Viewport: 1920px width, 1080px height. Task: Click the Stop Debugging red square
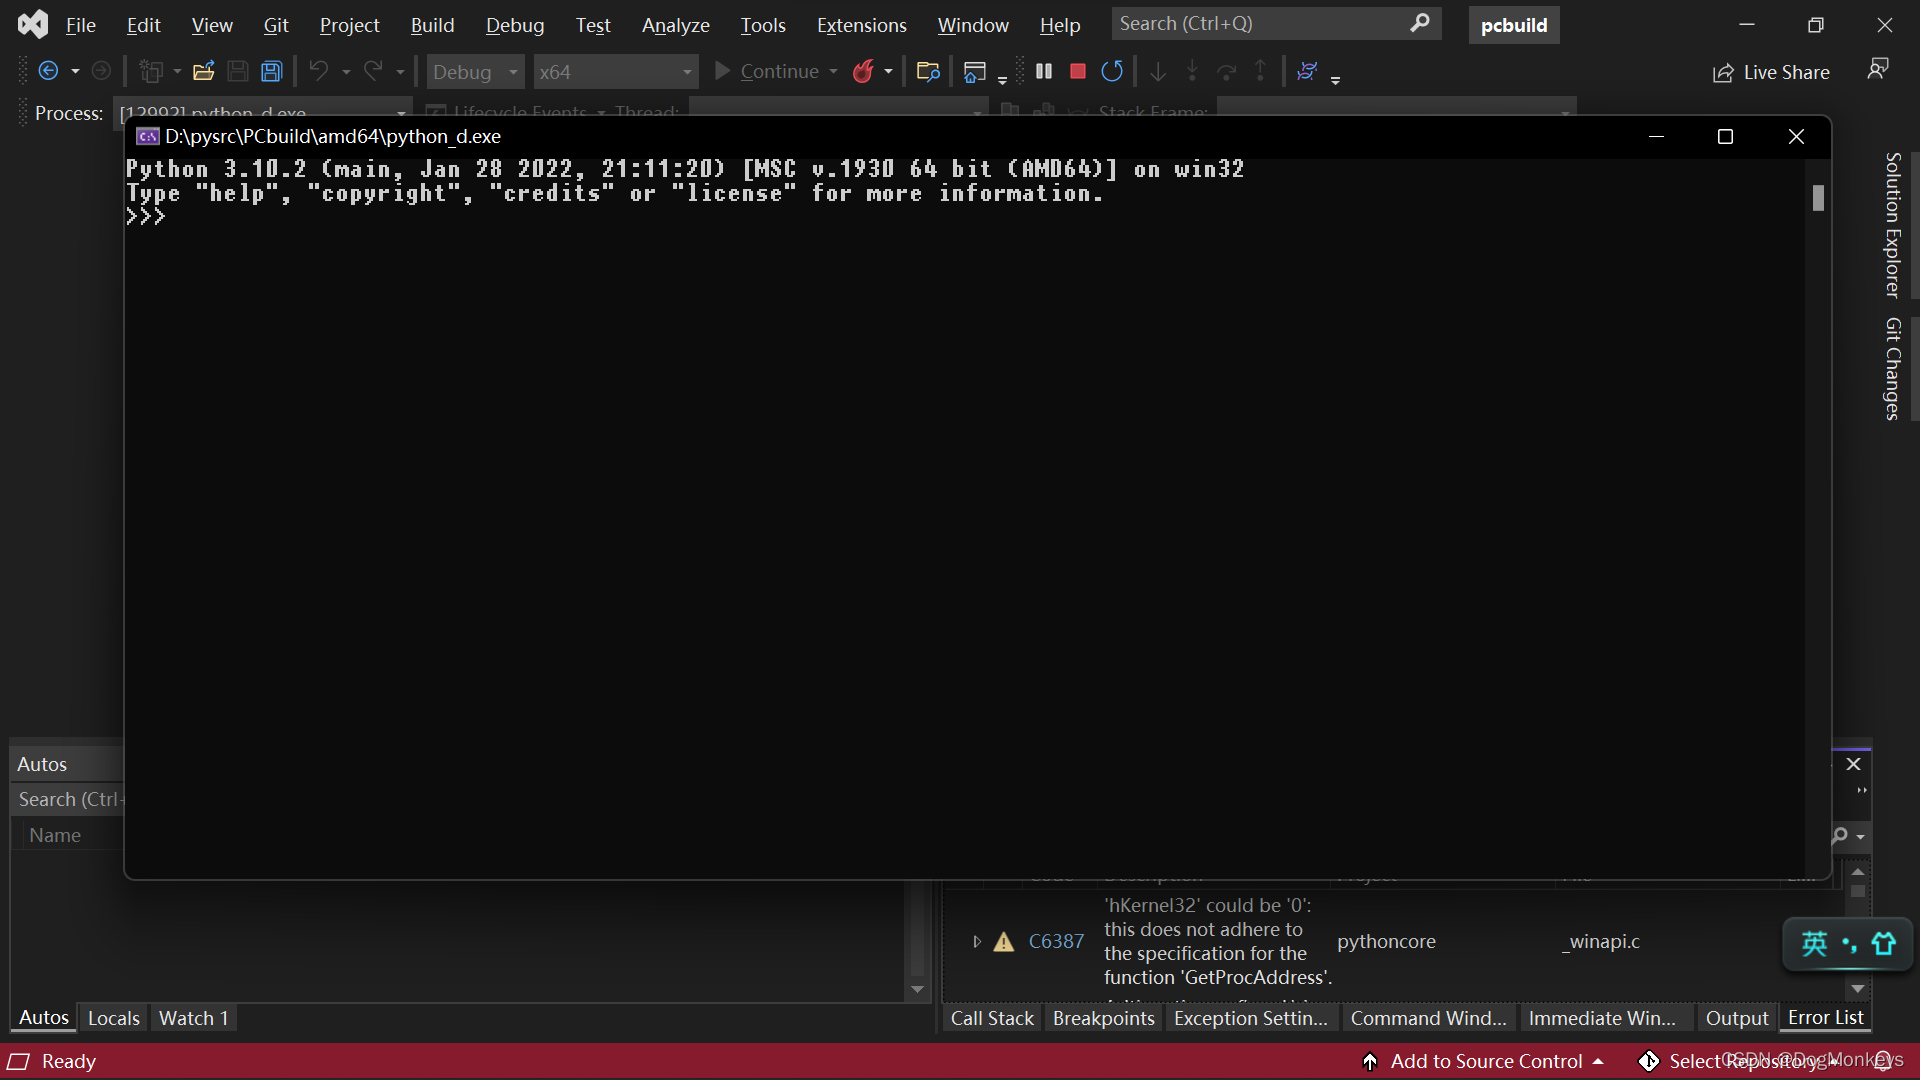[1077, 71]
